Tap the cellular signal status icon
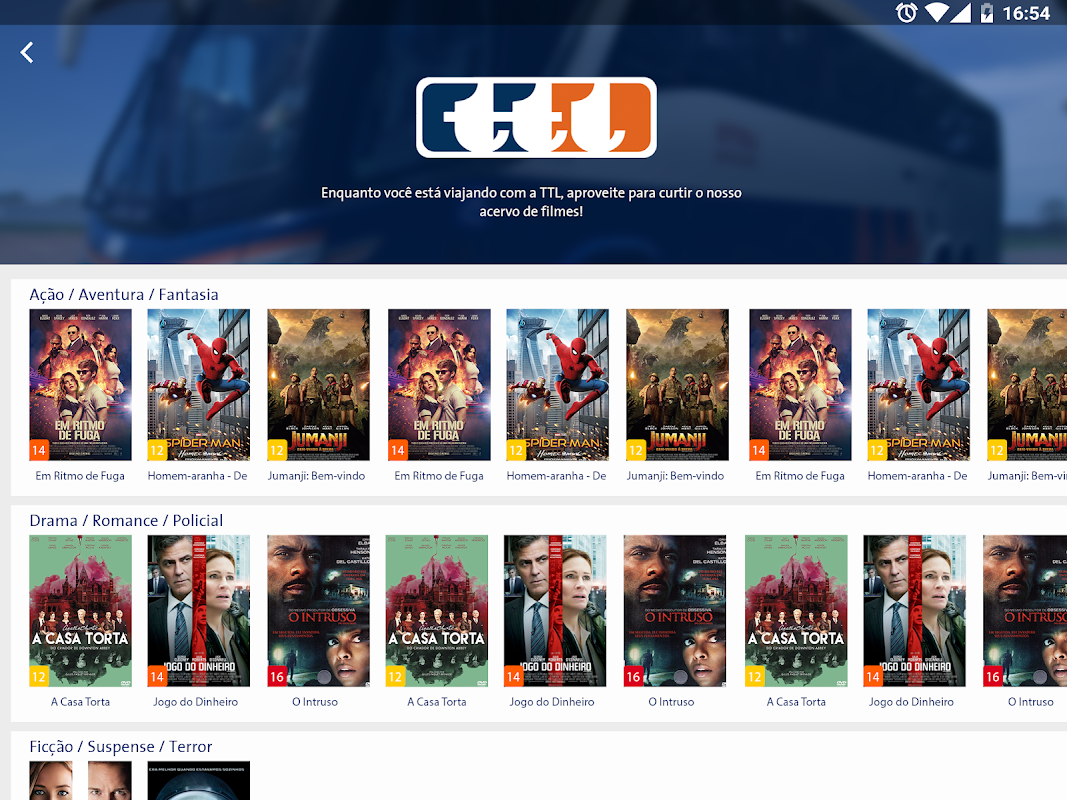The height and width of the screenshot is (800, 1067). tap(960, 12)
